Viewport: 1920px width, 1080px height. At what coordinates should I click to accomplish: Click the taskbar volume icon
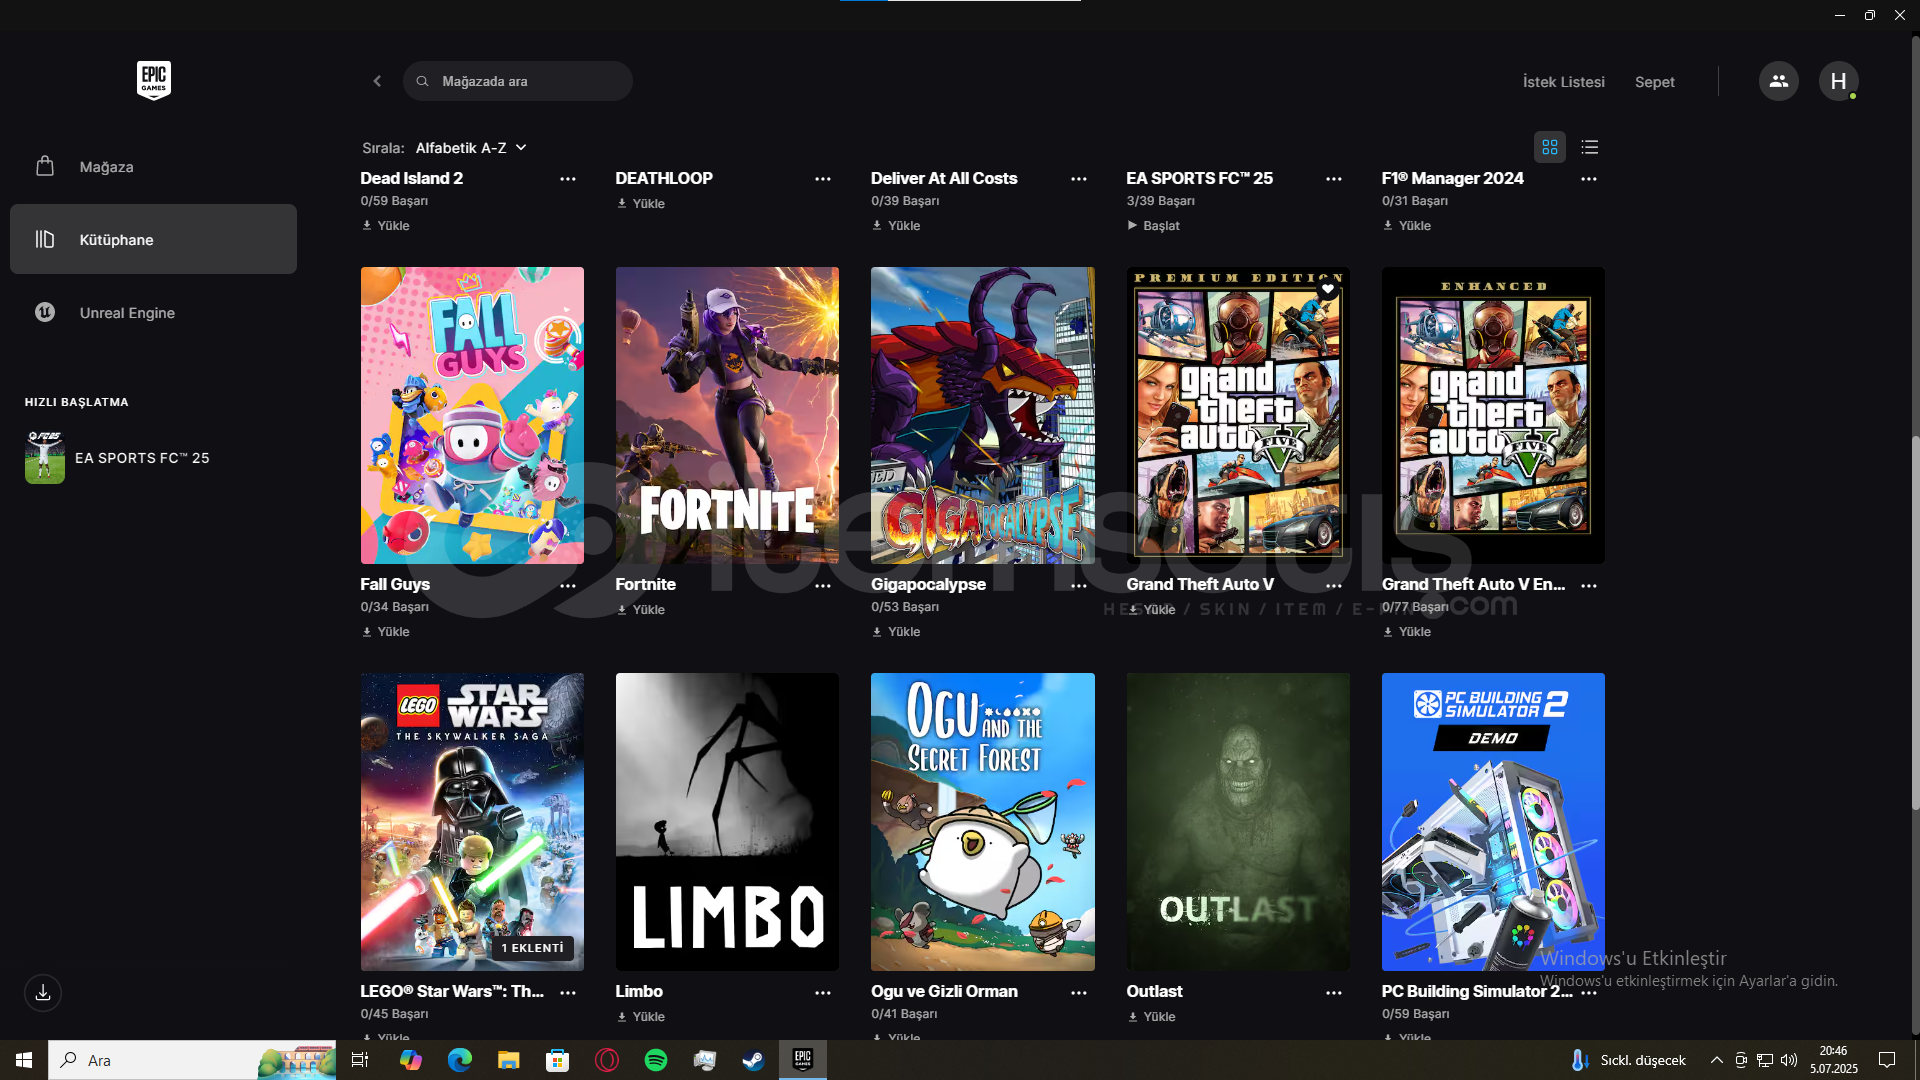[1789, 1060]
